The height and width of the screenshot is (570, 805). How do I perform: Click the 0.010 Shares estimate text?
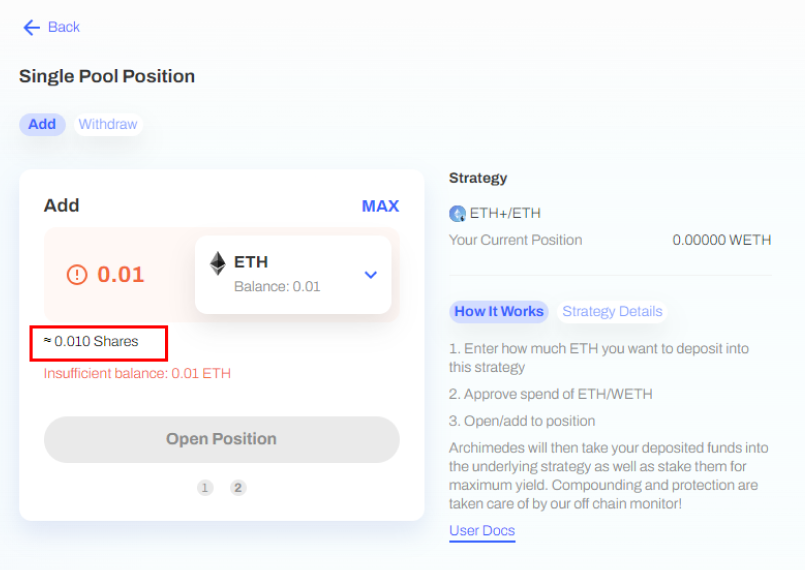[91, 341]
